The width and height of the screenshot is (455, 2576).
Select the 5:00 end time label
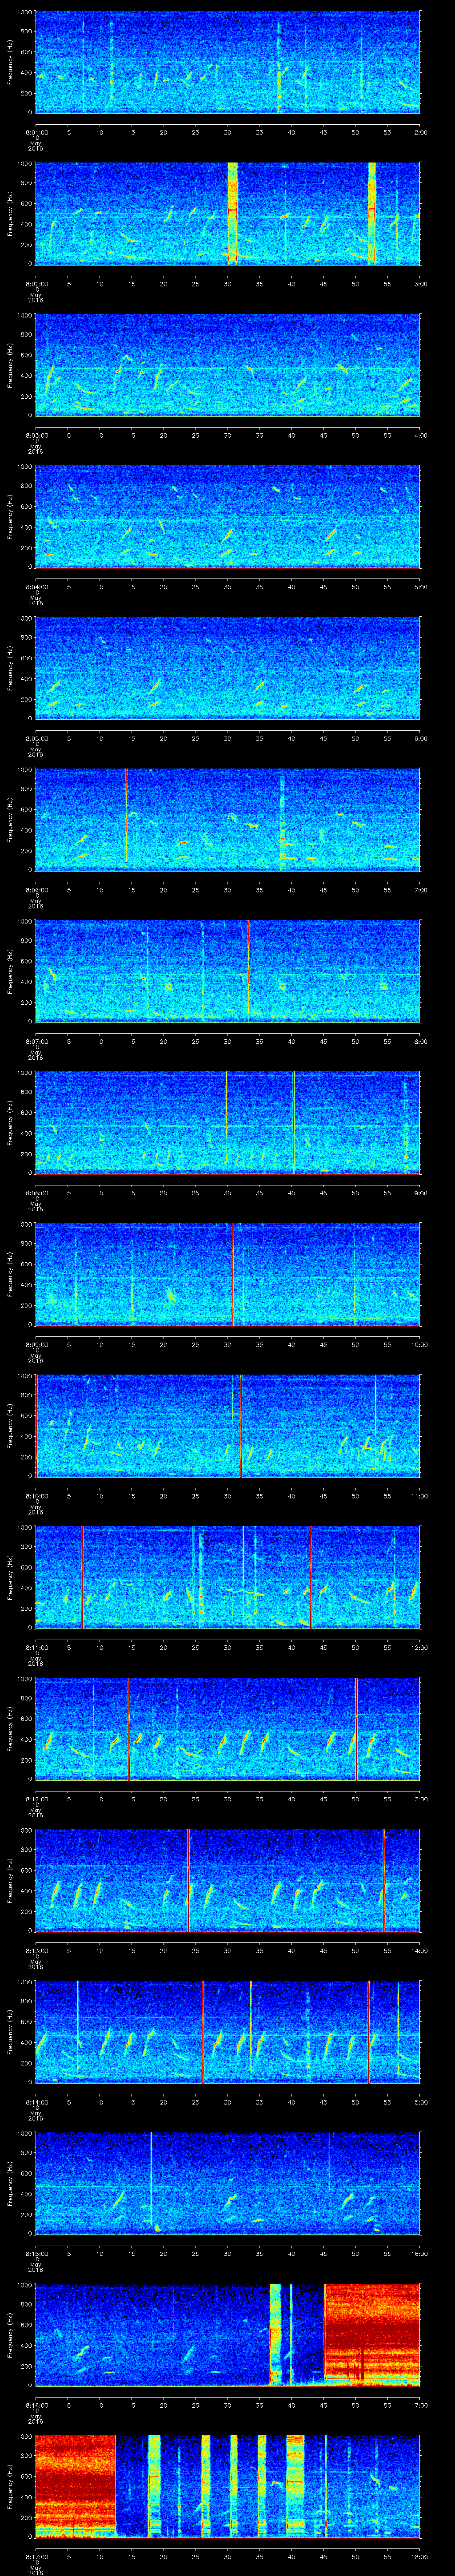pos(420,586)
